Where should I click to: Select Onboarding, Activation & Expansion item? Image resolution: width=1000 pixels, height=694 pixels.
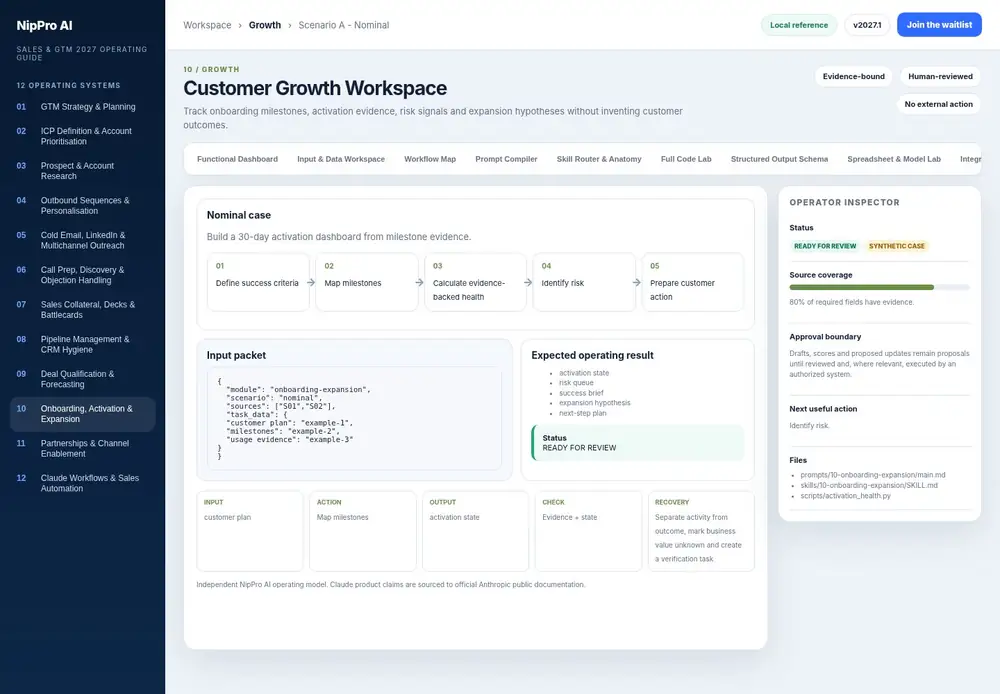(x=82, y=414)
